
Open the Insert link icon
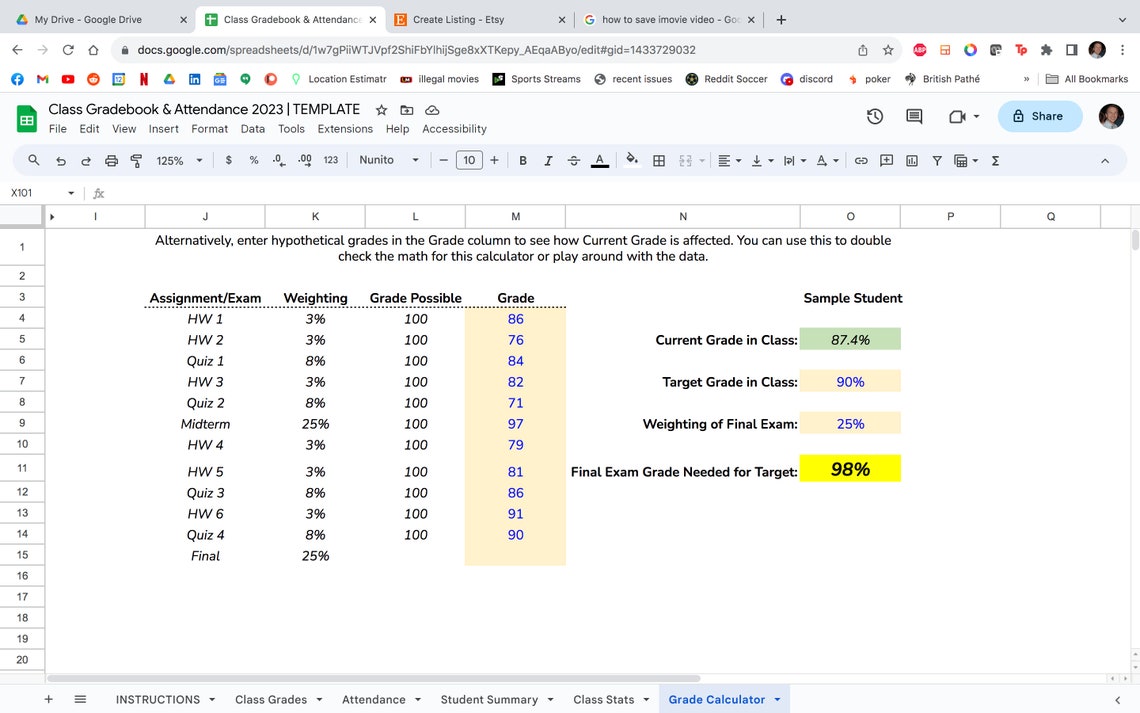click(860, 160)
